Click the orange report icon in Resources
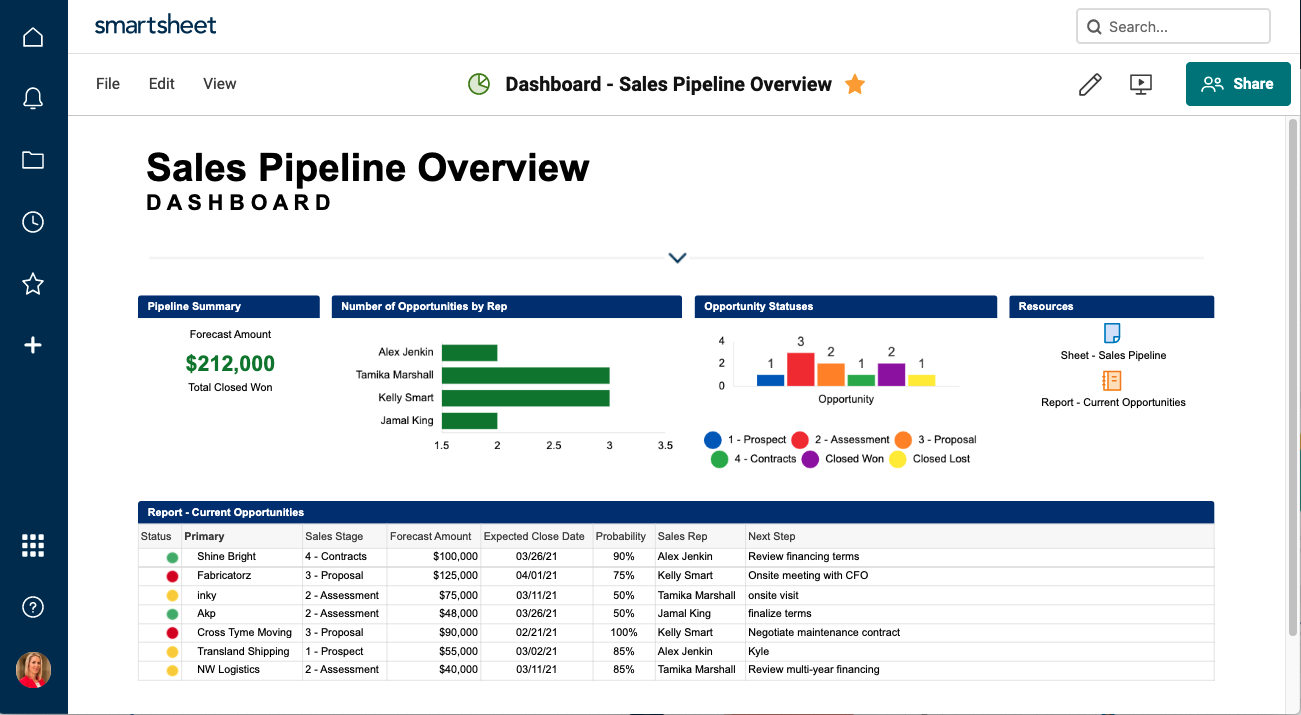 pos(1111,380)
